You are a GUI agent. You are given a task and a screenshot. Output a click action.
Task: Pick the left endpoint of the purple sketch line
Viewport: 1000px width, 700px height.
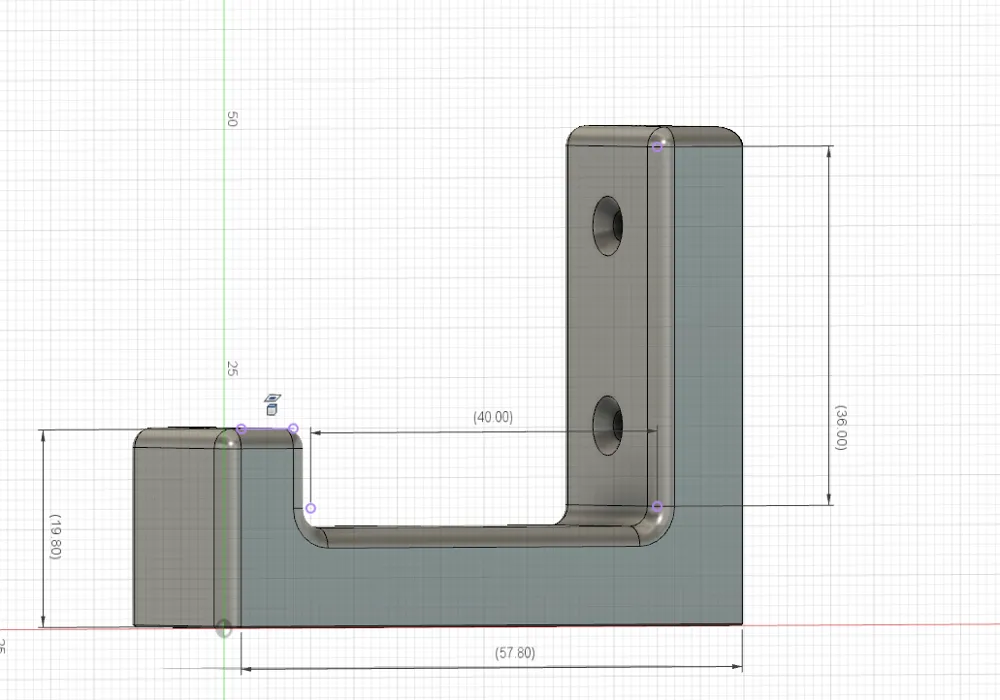[240, 429]
